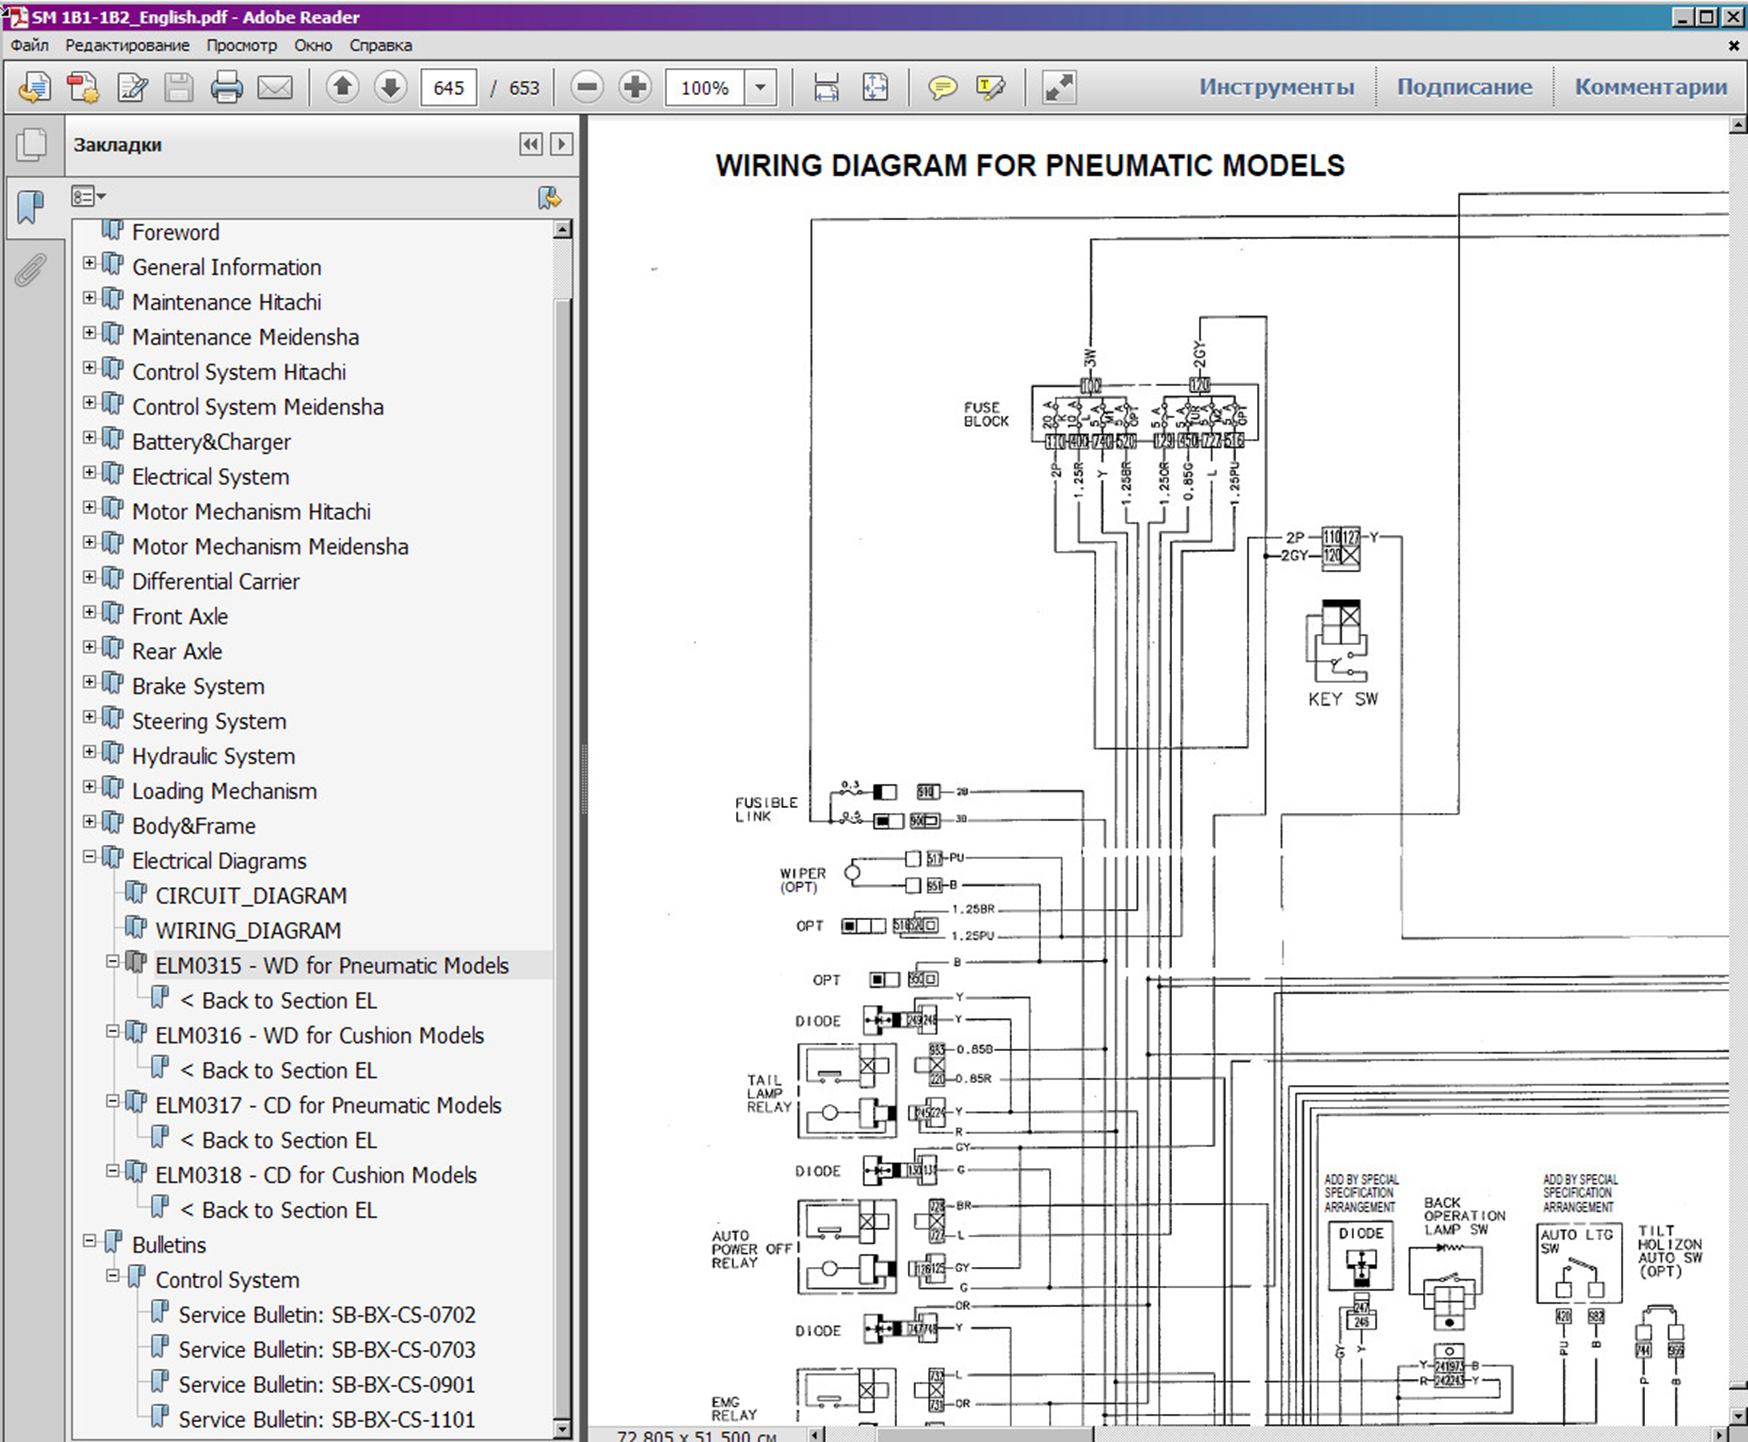Viewport: 1748px width, 1442px height.
Task: Click the page number input field
Action: [448, 88]
